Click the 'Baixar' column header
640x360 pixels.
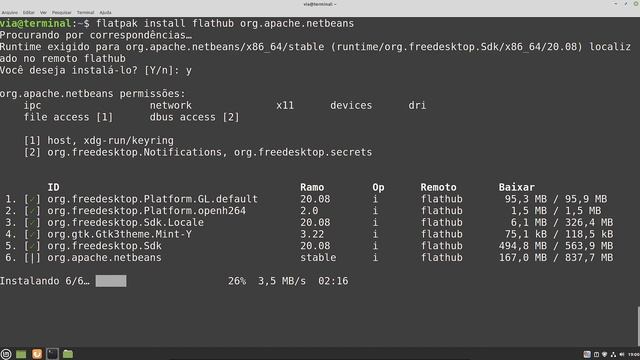(x=516, y=187)
